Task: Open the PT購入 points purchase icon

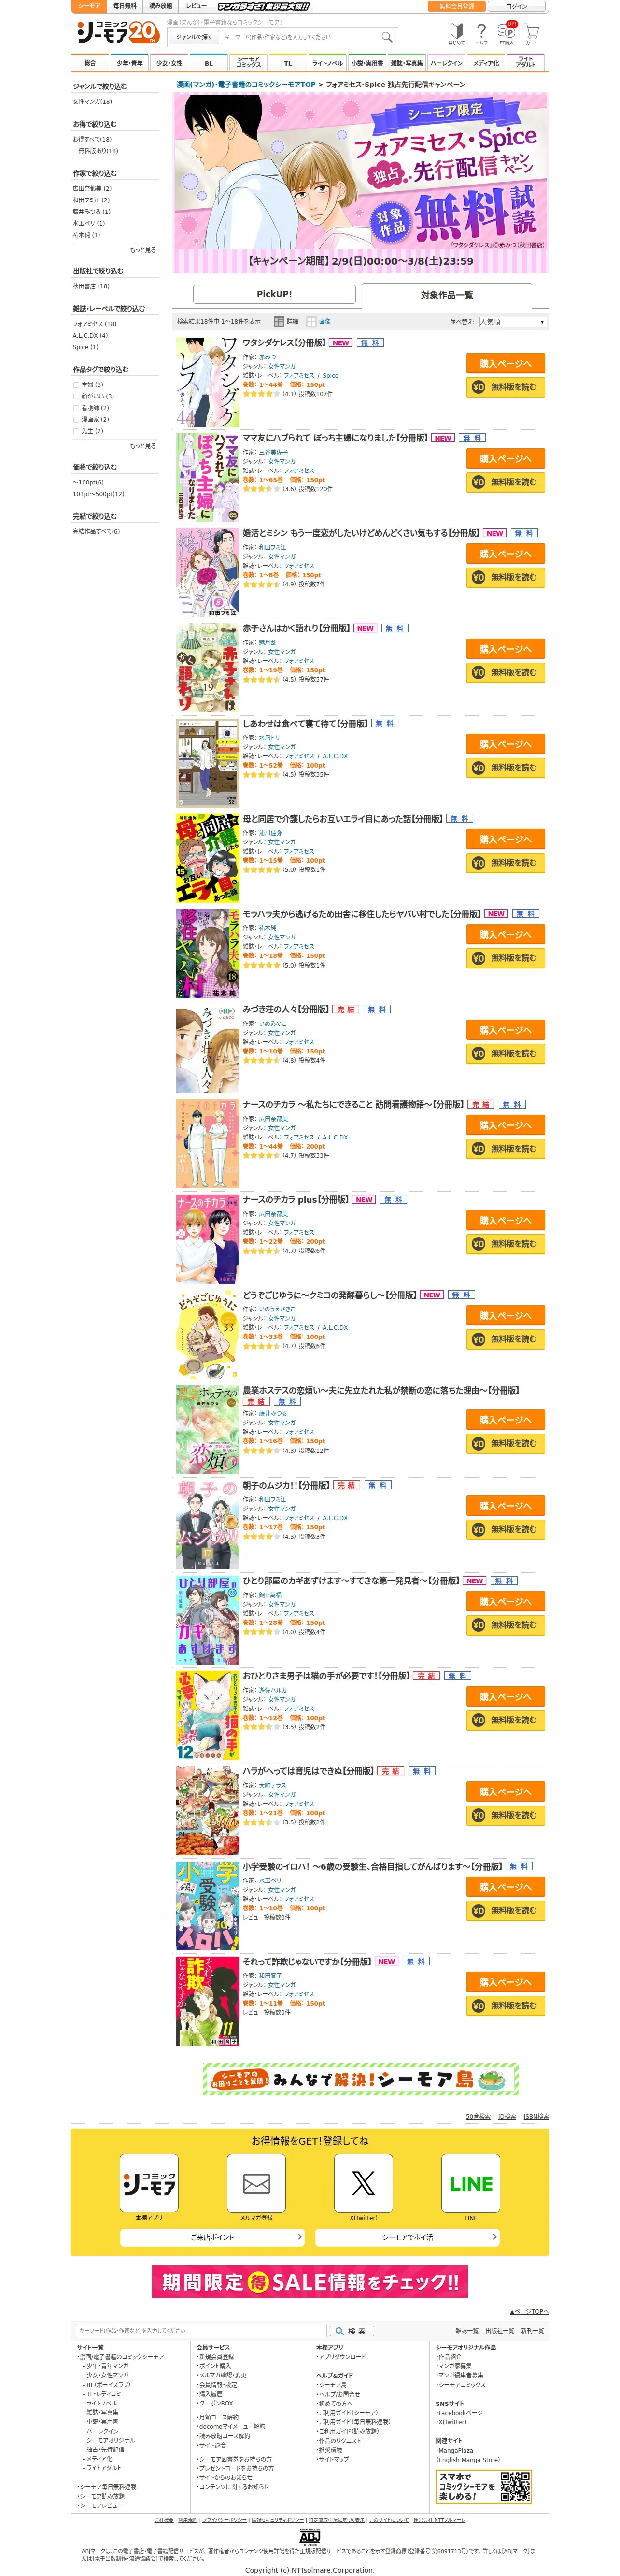Action: pyautogui.click(x=507, y=33)
